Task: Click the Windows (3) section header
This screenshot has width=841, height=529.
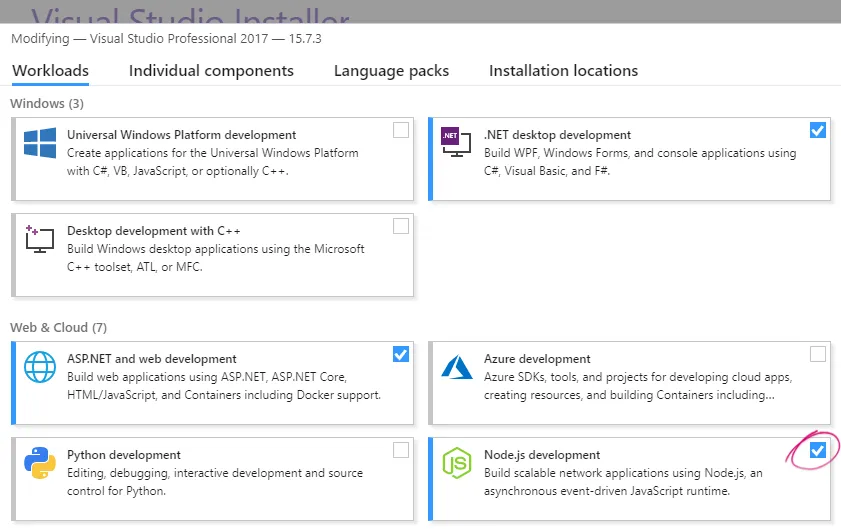Action: click(47, 103)
